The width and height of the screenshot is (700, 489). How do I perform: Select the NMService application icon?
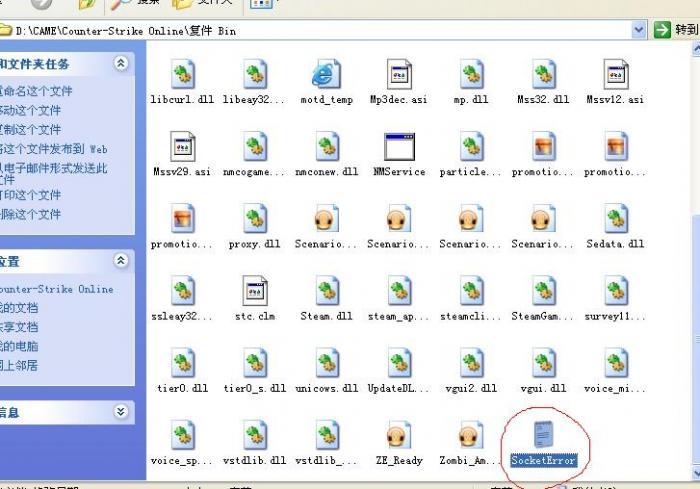tap(399, 146)
